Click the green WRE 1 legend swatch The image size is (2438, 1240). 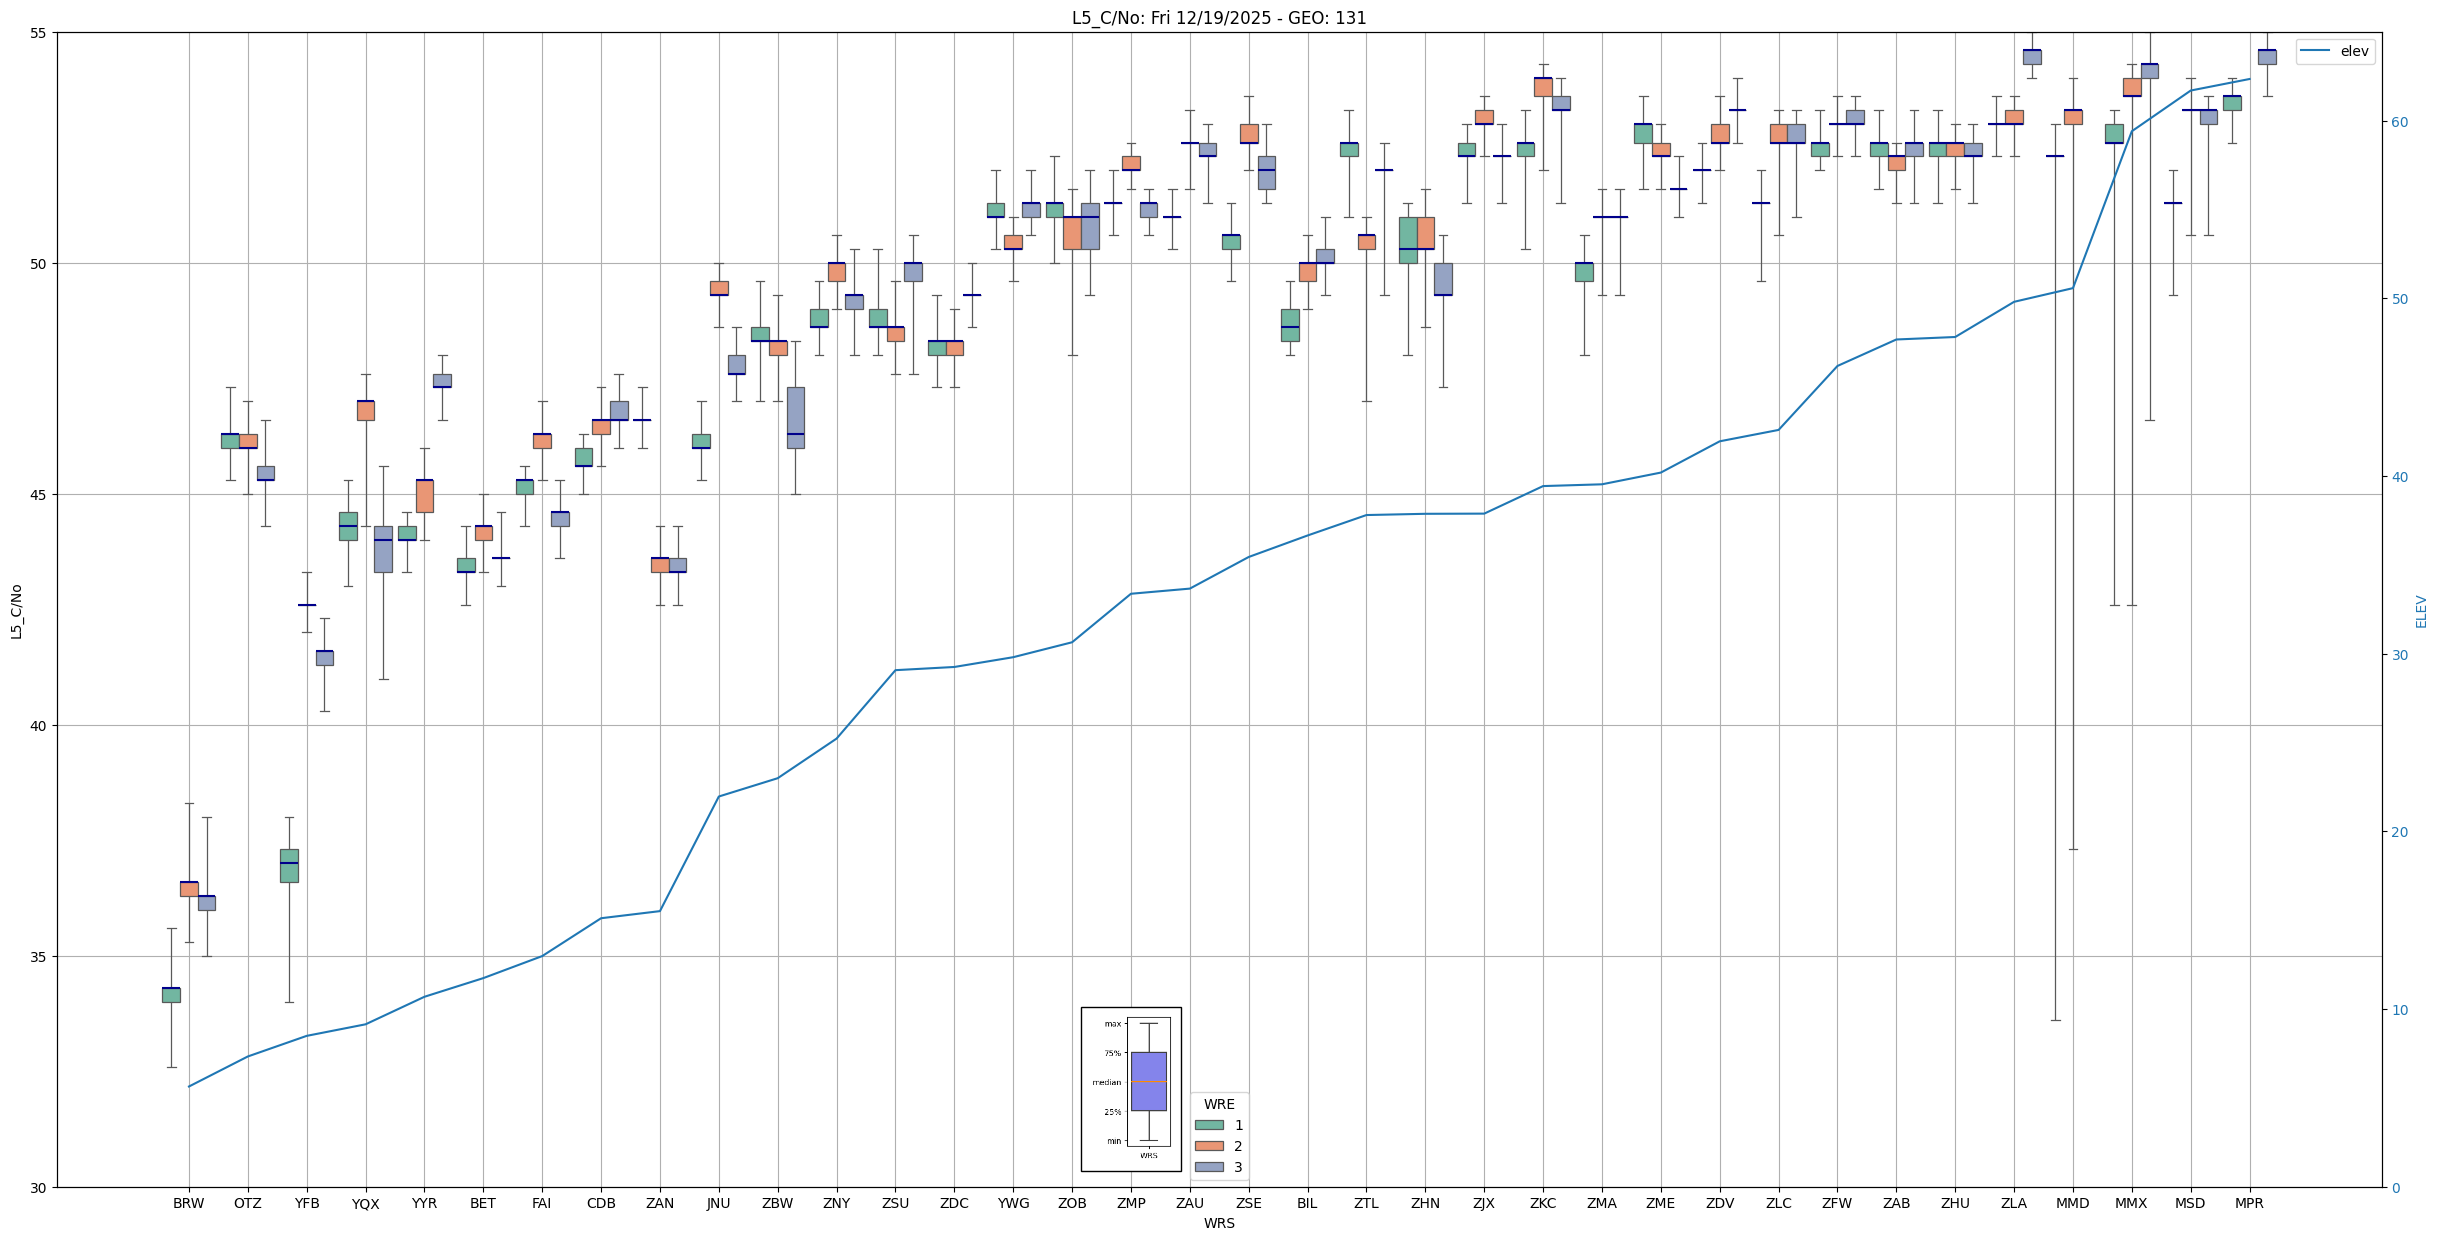click(x=1208, y=1125)
